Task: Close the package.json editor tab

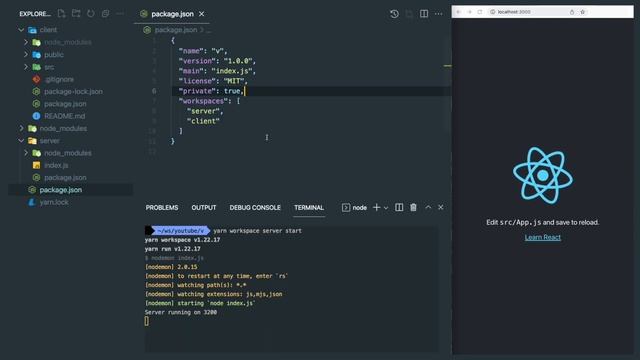Action: point(202,14)
